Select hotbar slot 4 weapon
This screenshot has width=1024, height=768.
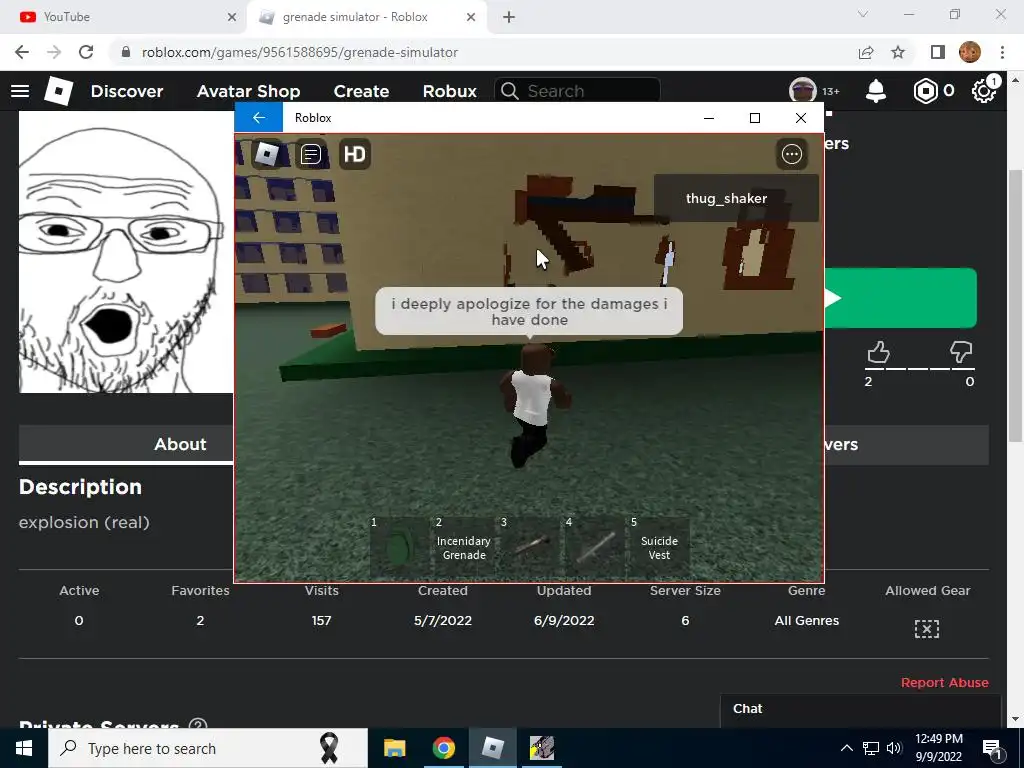click(594, 547)
